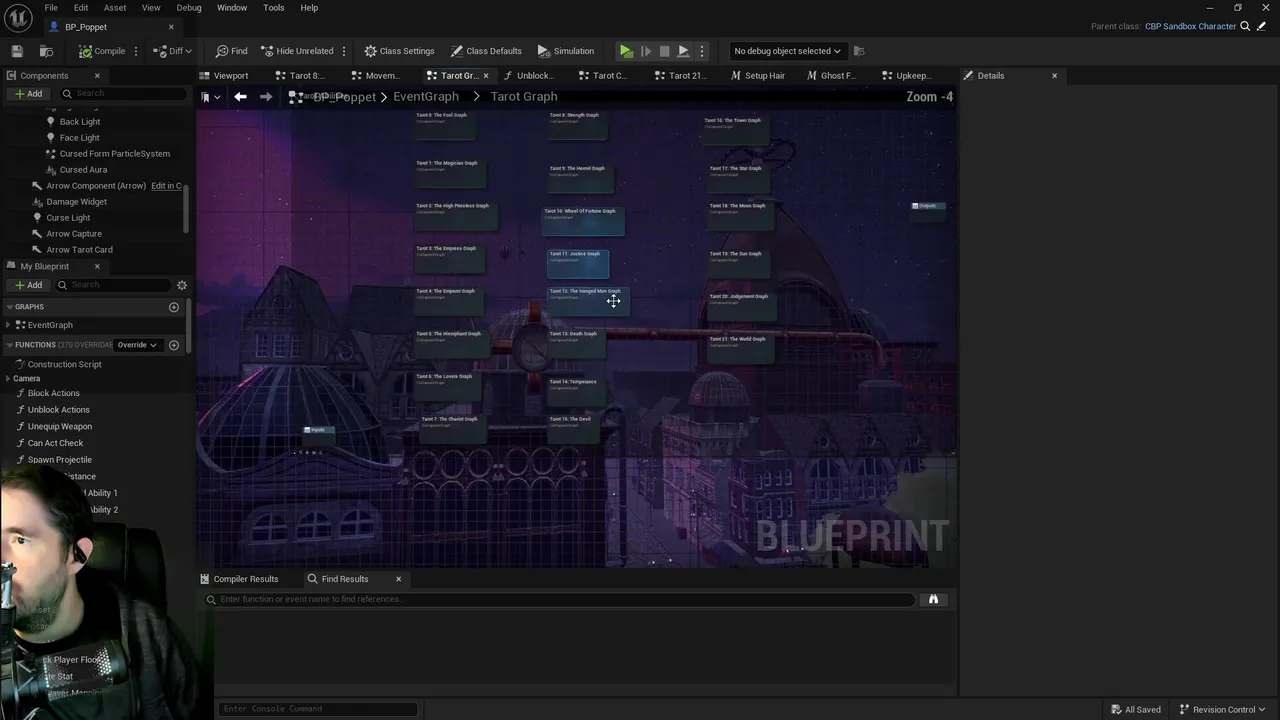The height and width of the screenshot is (720, 1280).
Task: Add a new function with plus icon
Action: point(174,345)
